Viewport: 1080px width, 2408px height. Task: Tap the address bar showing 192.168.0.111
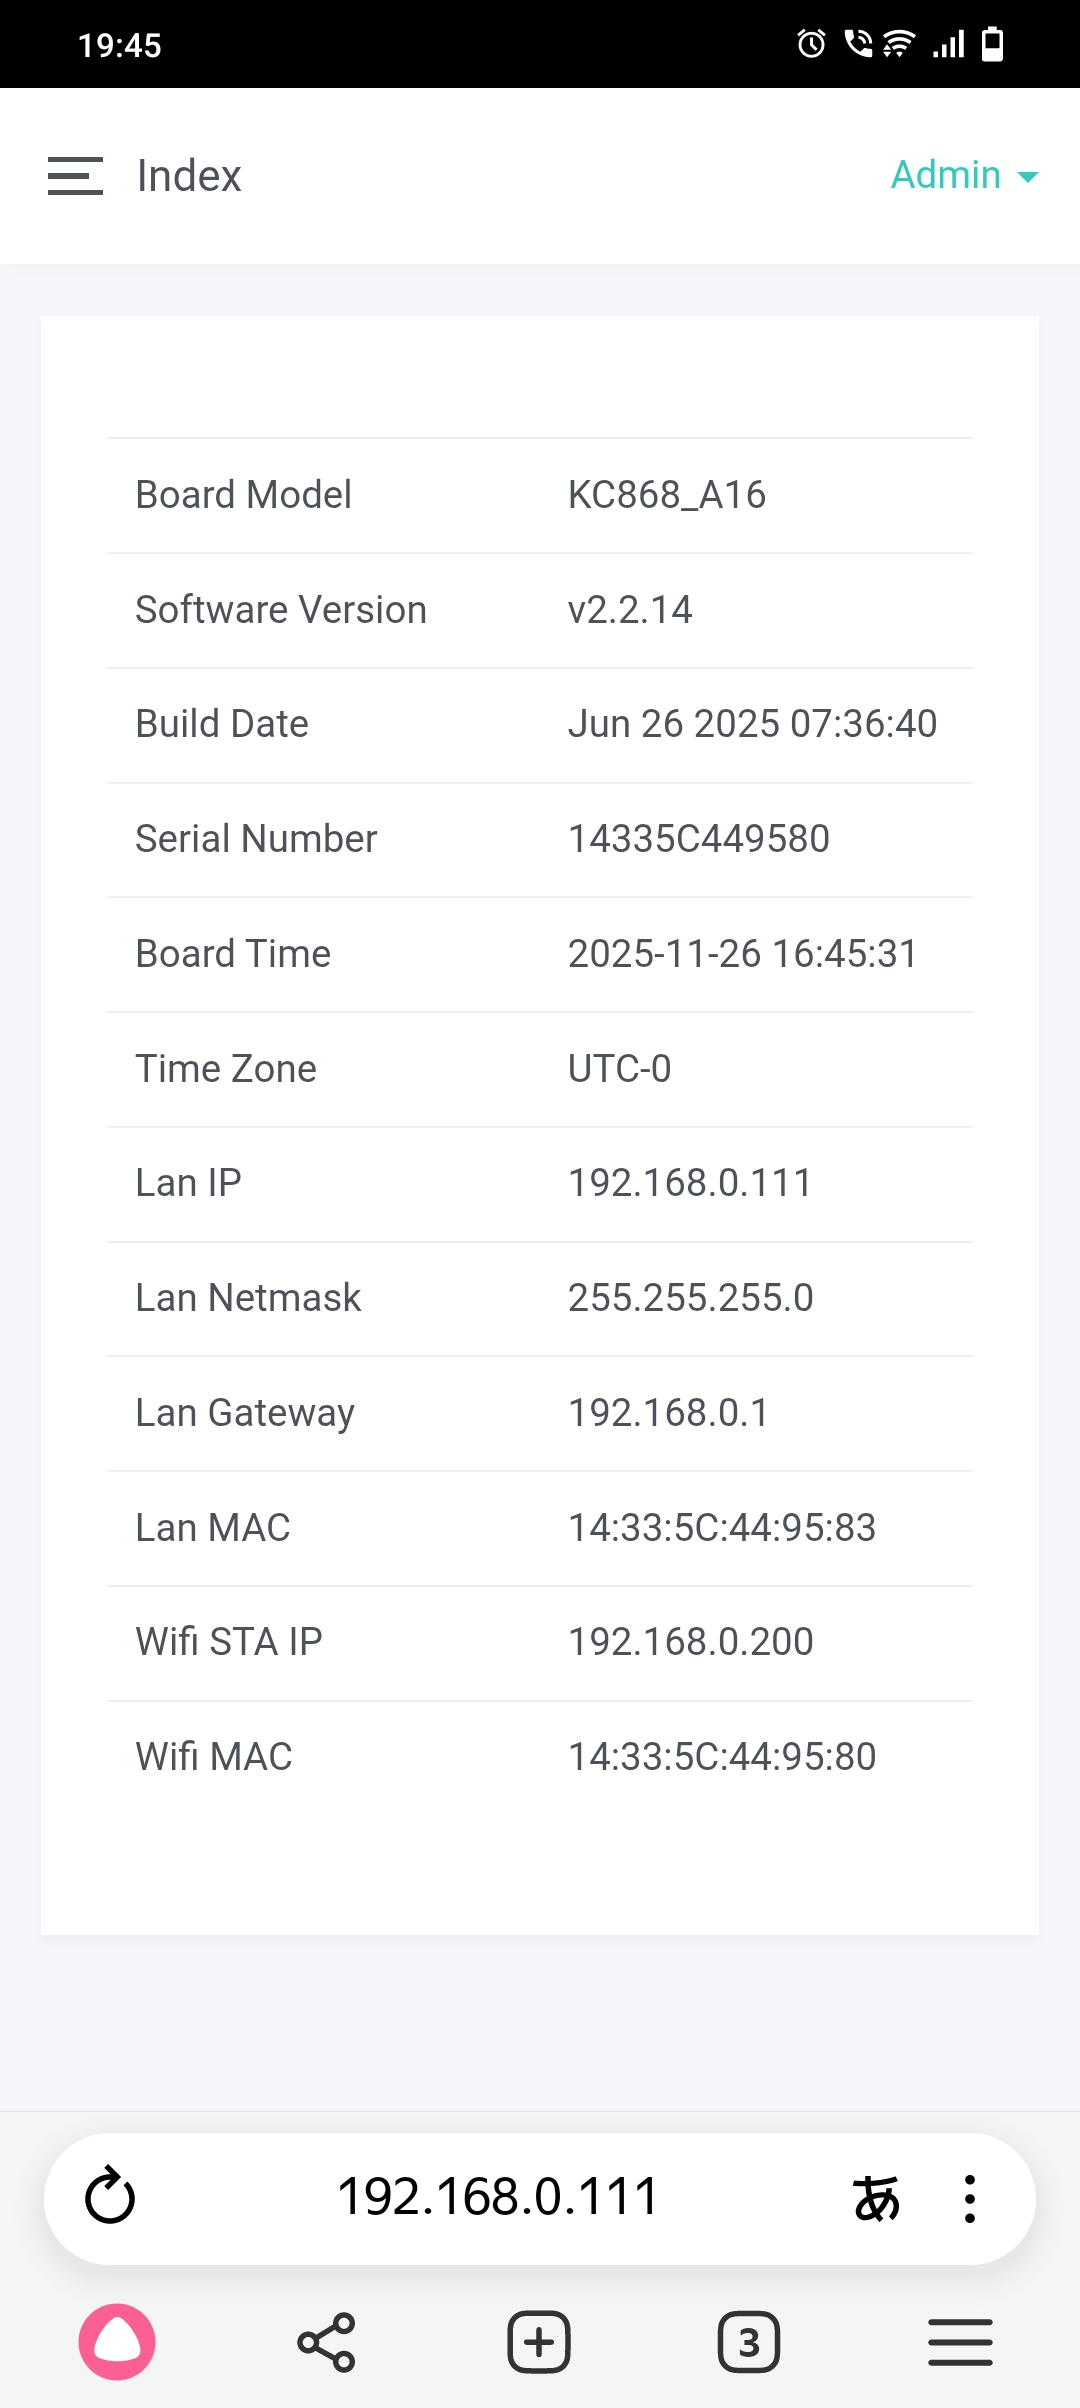[x=497, y=2197]
